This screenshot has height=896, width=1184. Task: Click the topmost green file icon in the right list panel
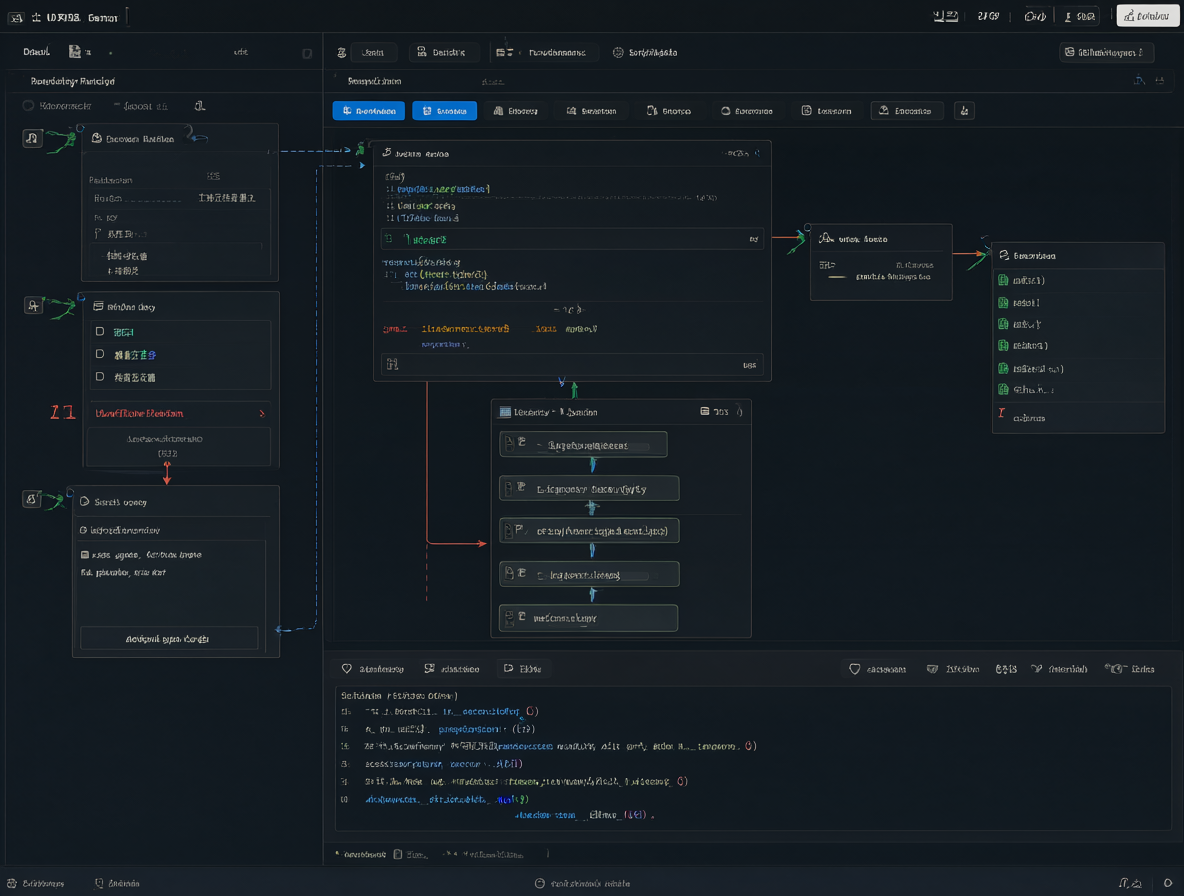(x=1003, y=280)
